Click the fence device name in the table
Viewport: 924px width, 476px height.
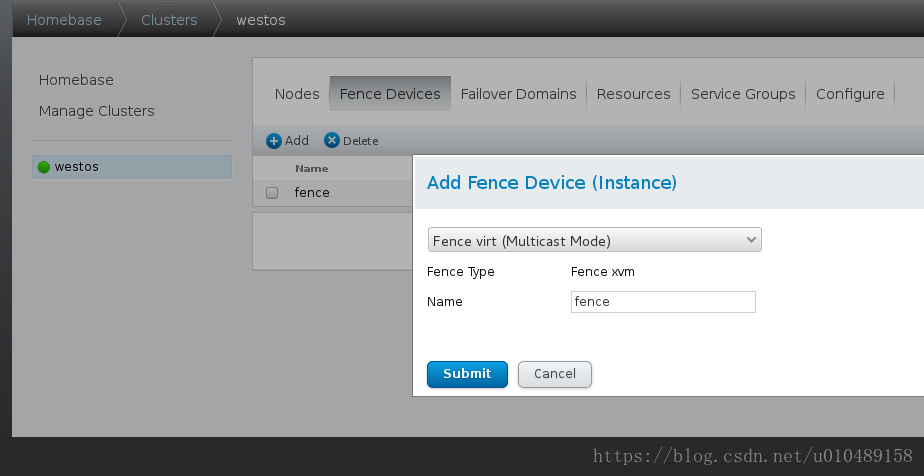tap(312, 193)
